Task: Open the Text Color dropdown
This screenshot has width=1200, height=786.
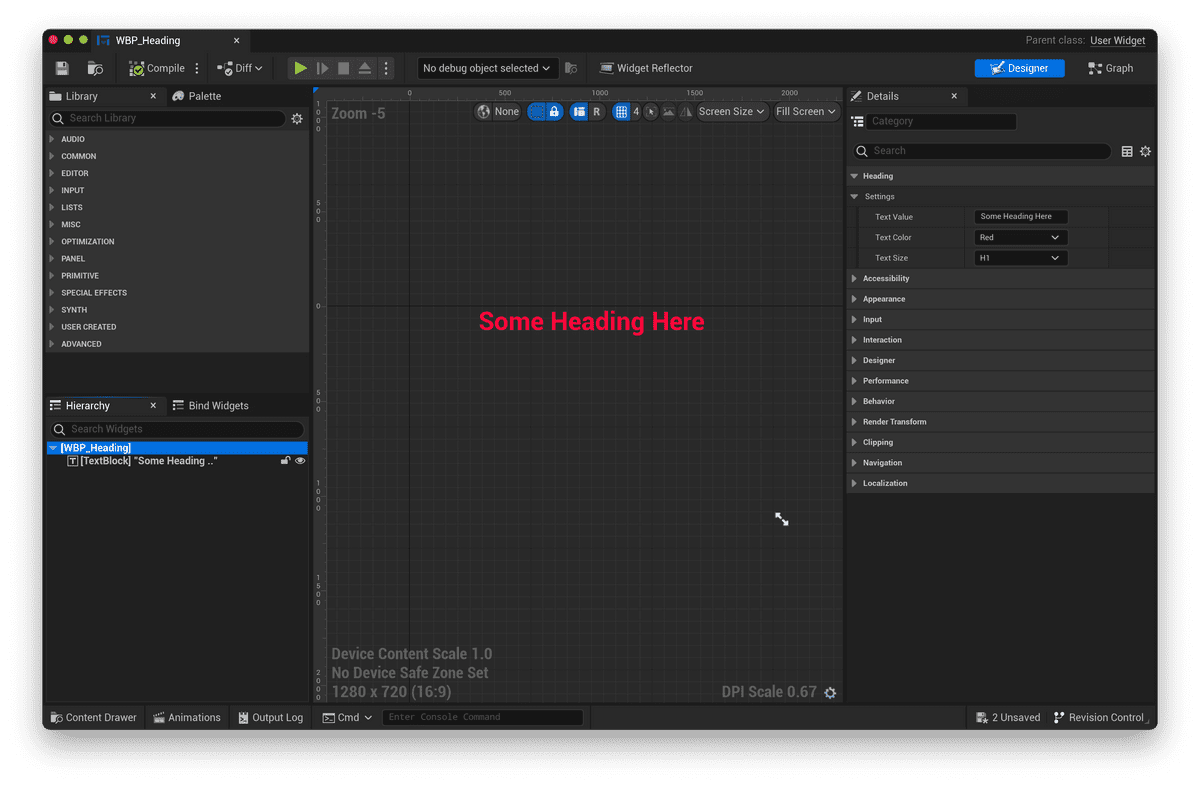Action: tap(1020, 238)
